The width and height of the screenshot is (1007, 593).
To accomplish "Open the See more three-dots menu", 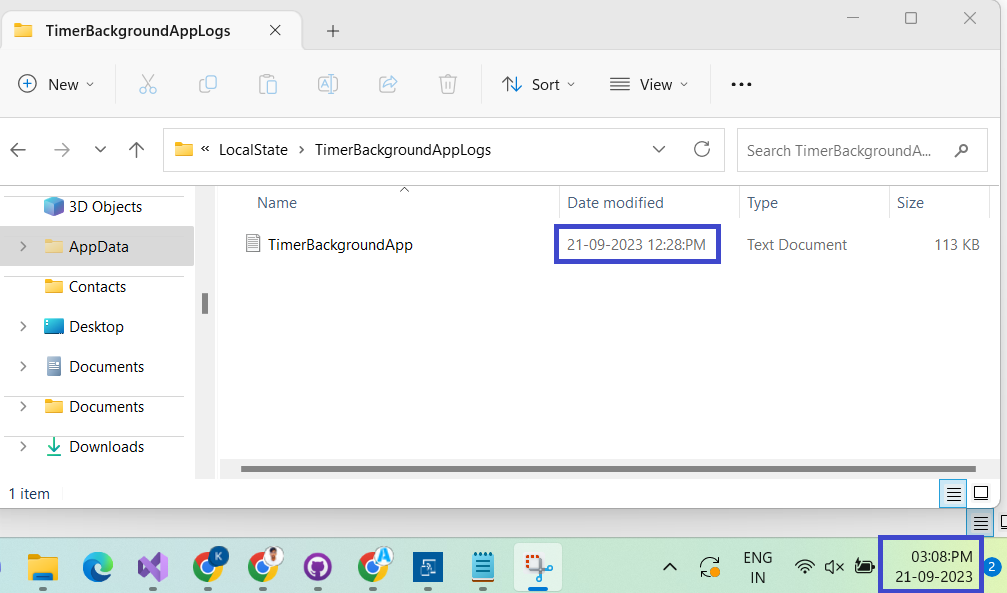I will 741,84.
